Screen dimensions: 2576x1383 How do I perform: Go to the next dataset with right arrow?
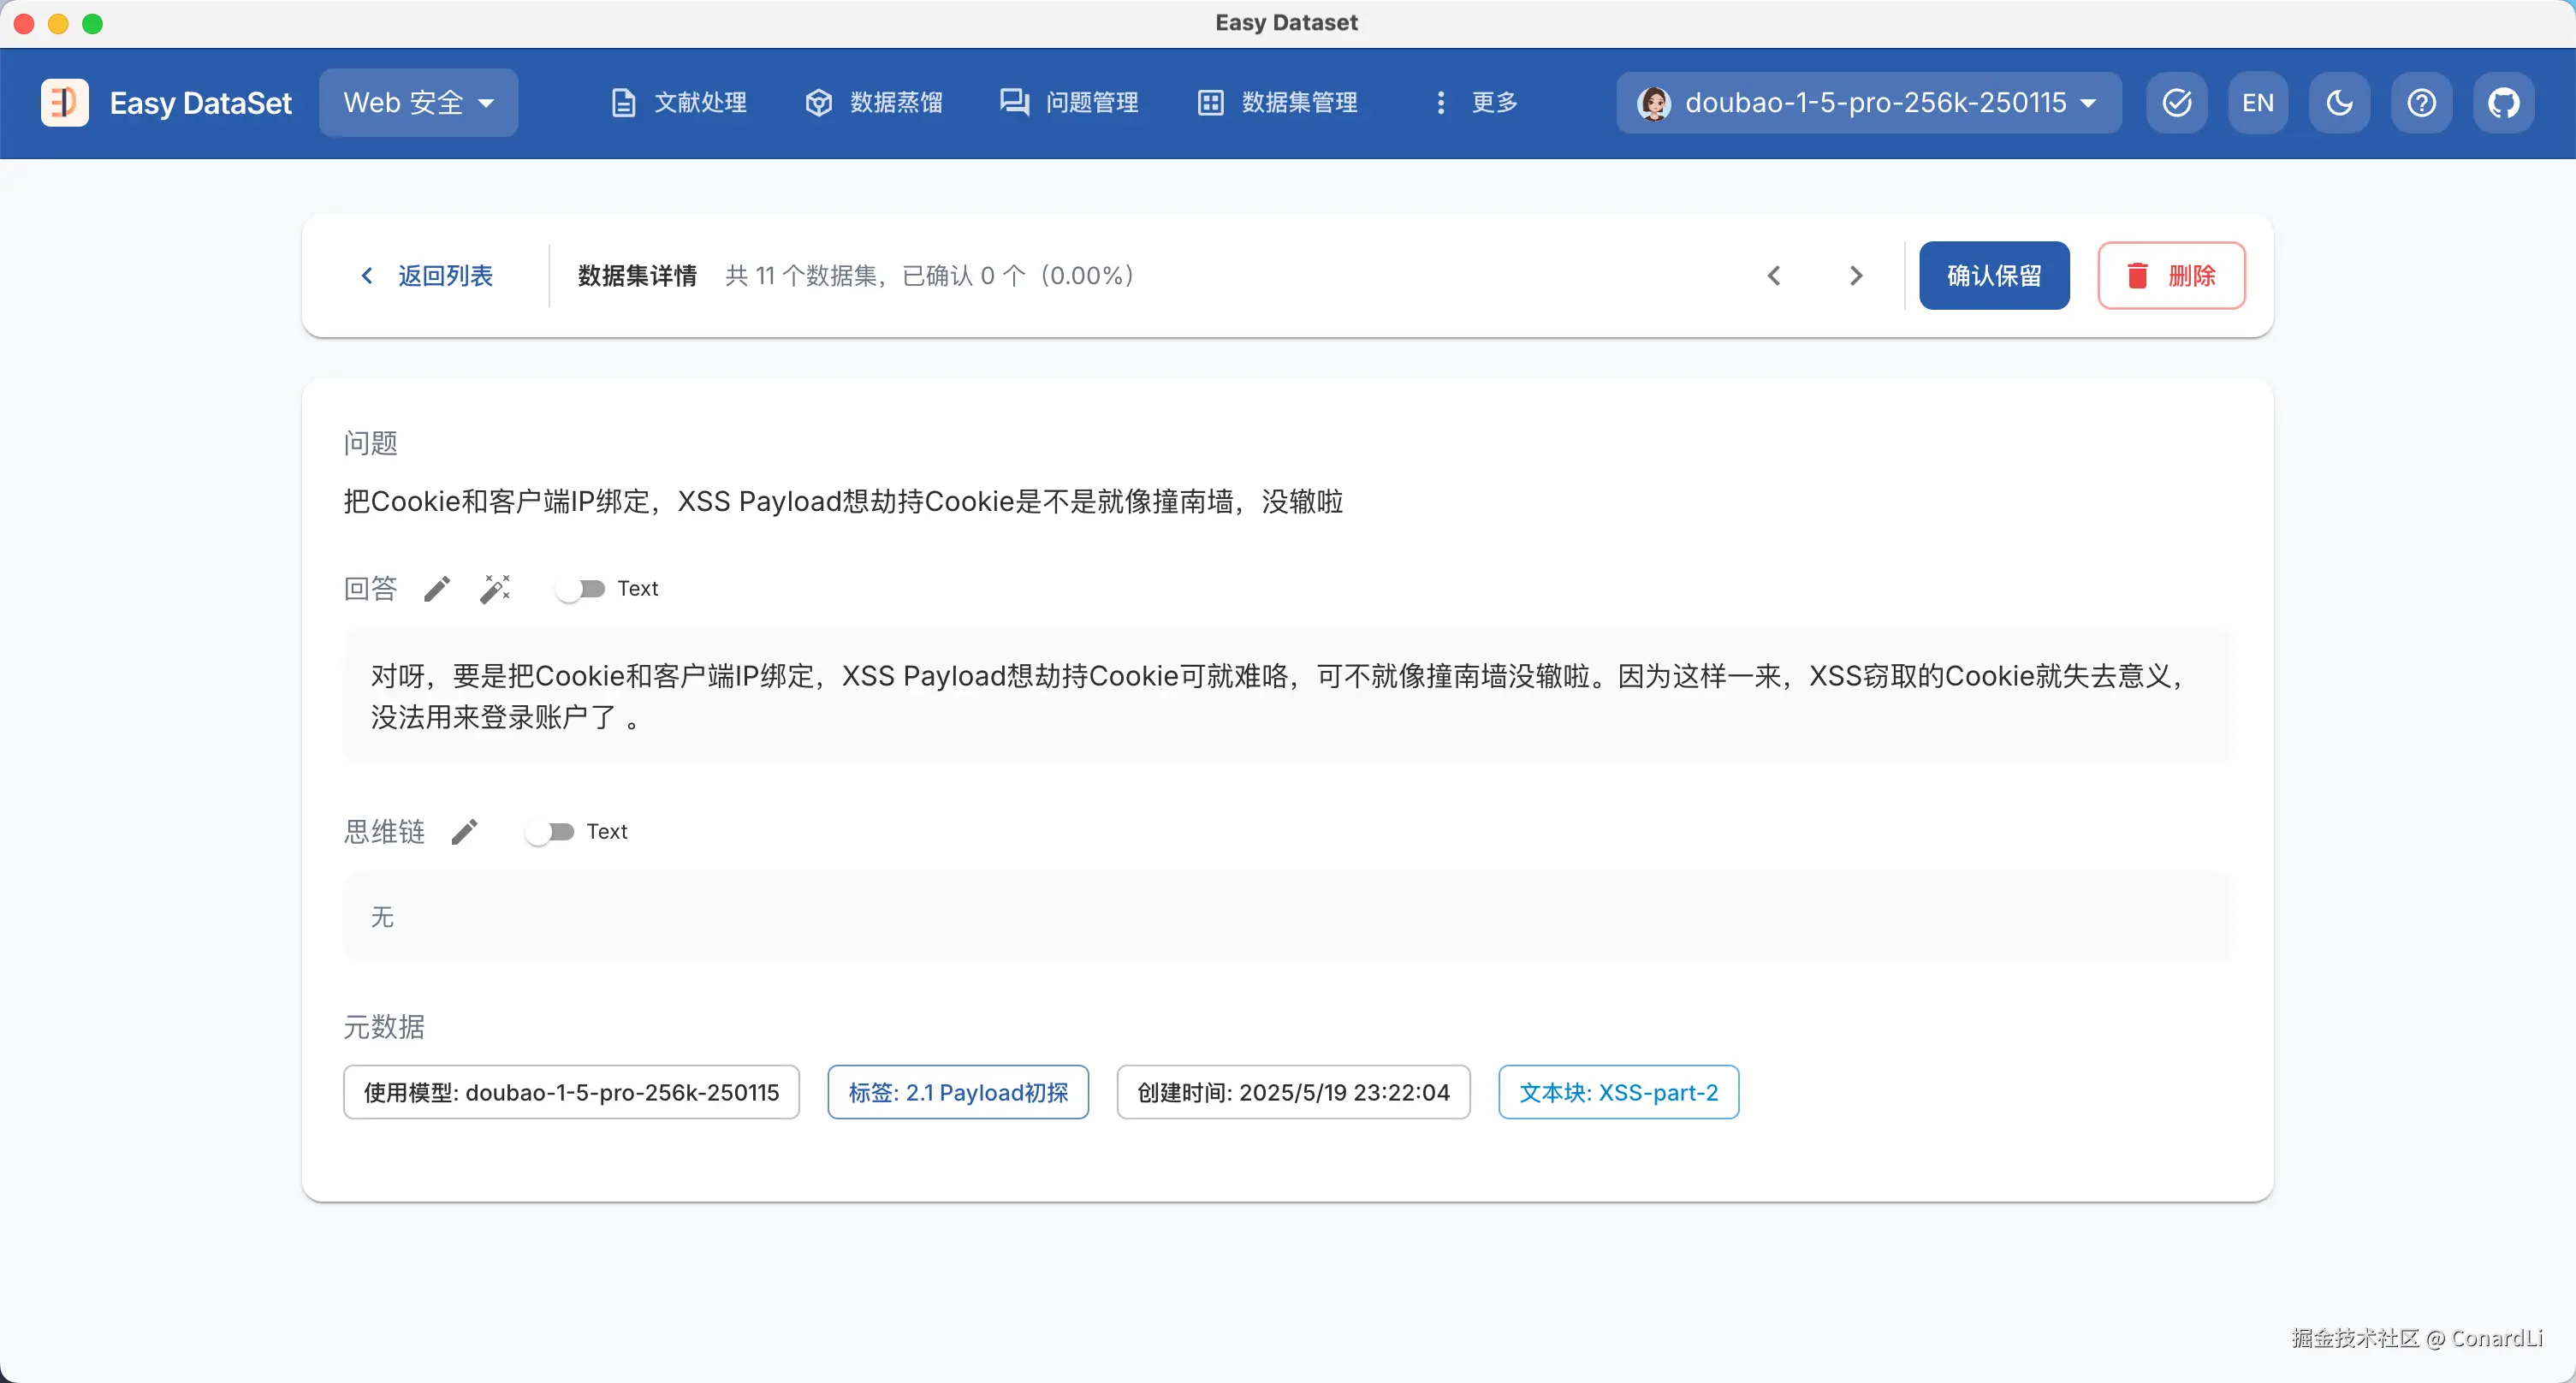(x=1856, y=275)
